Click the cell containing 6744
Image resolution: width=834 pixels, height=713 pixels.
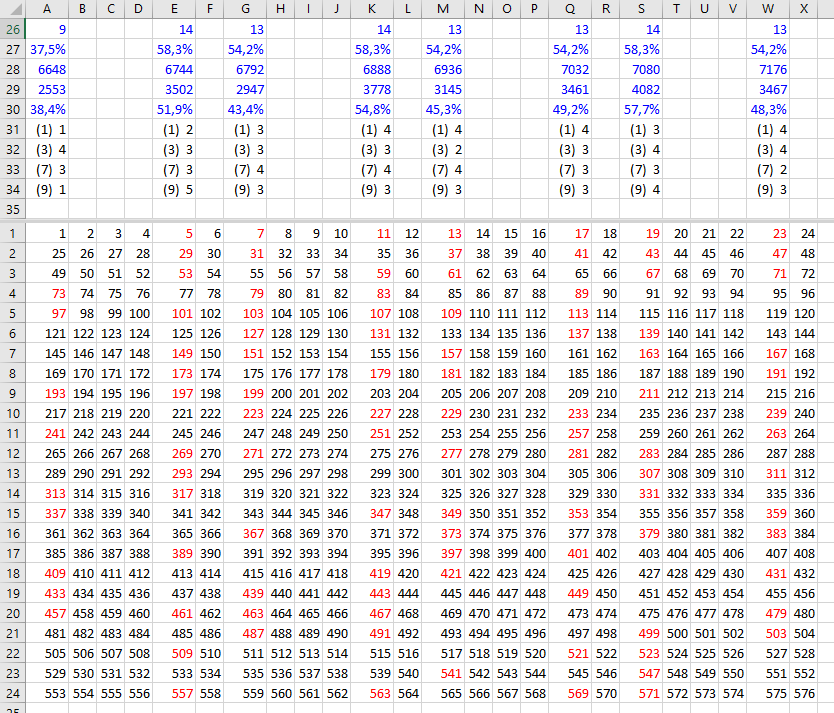point(174,70)
